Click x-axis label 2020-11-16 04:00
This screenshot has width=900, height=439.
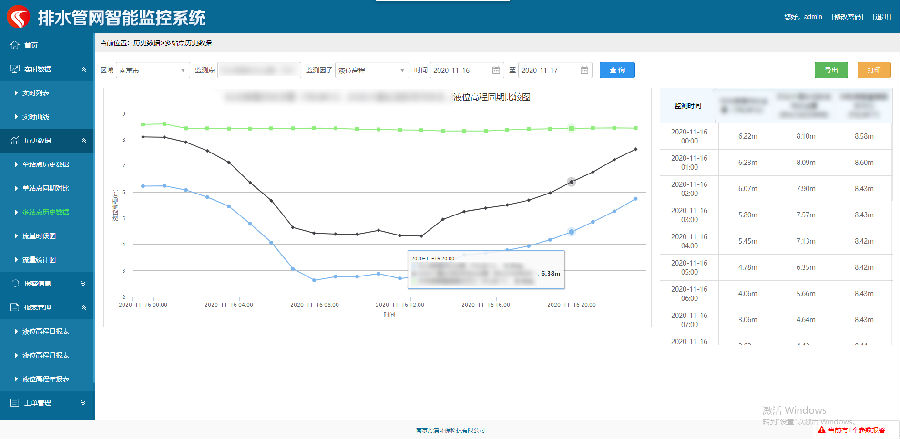click(229, 305)
